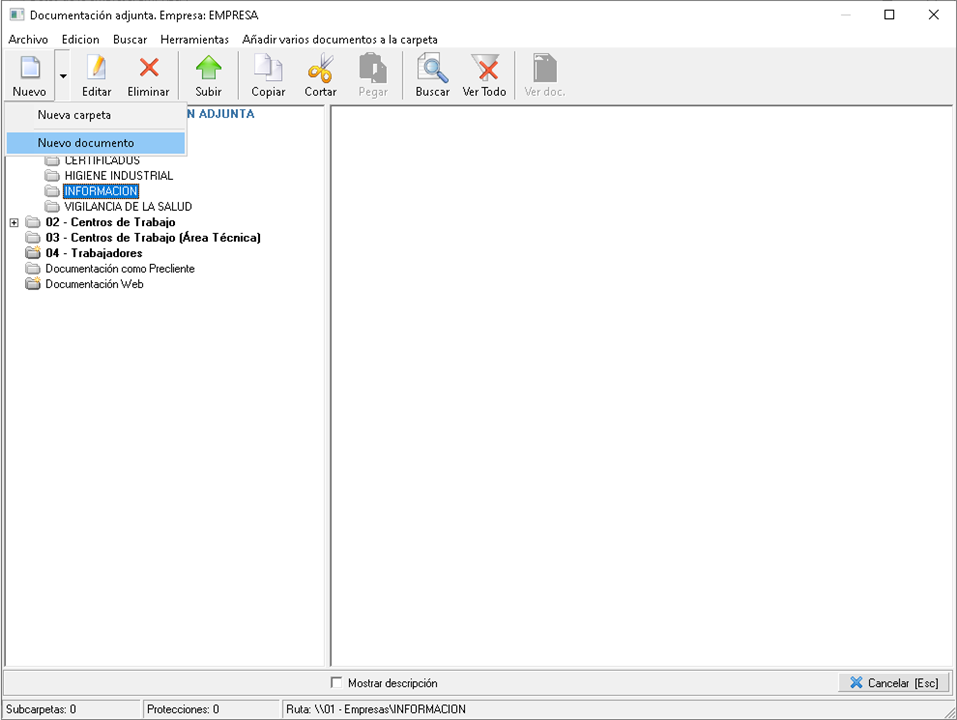Click the Buscar magnifier icon

(x=432, y=69)
